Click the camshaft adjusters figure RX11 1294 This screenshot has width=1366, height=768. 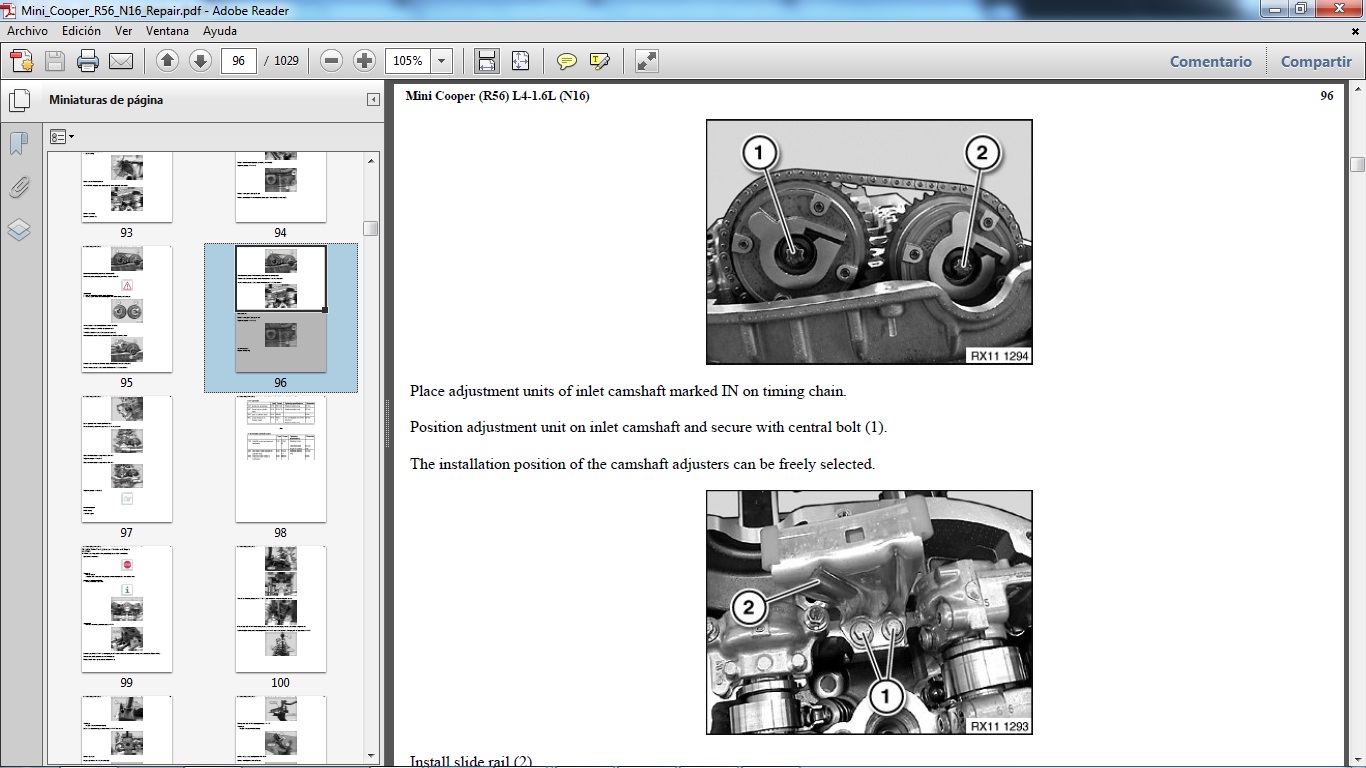869,242
